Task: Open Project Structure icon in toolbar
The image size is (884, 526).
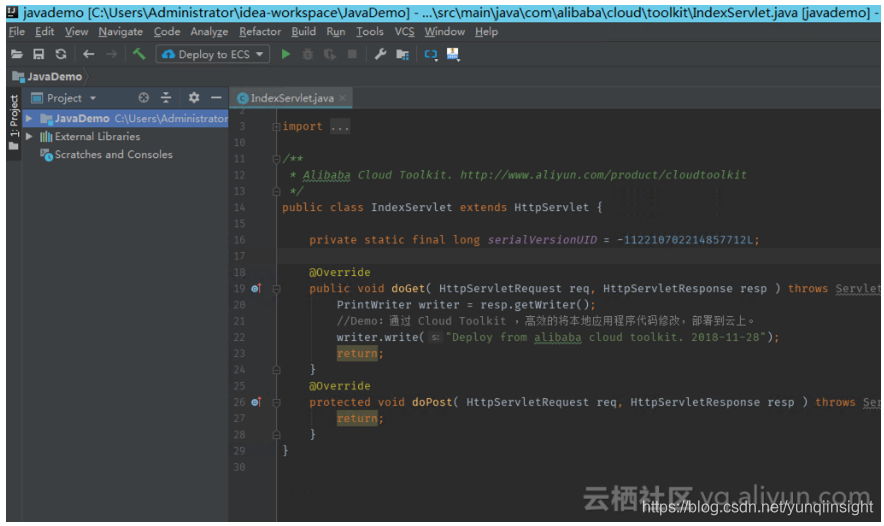Action: click(403, 54)
